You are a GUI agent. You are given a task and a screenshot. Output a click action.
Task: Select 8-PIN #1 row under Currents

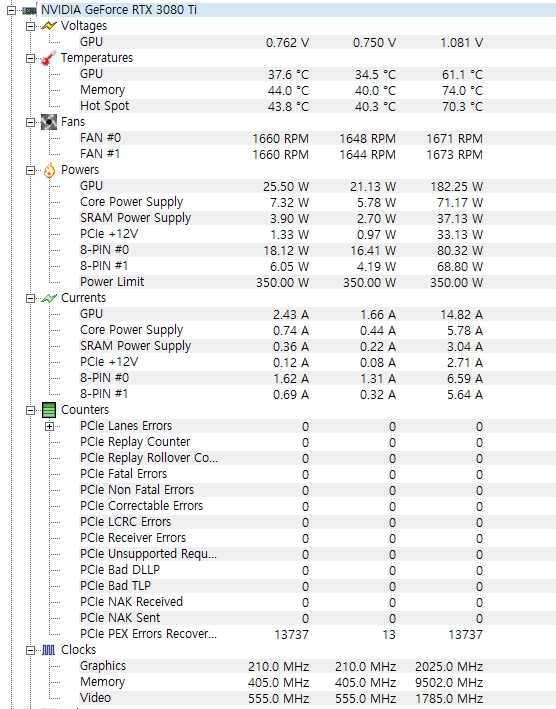click(x=317, y=394)
